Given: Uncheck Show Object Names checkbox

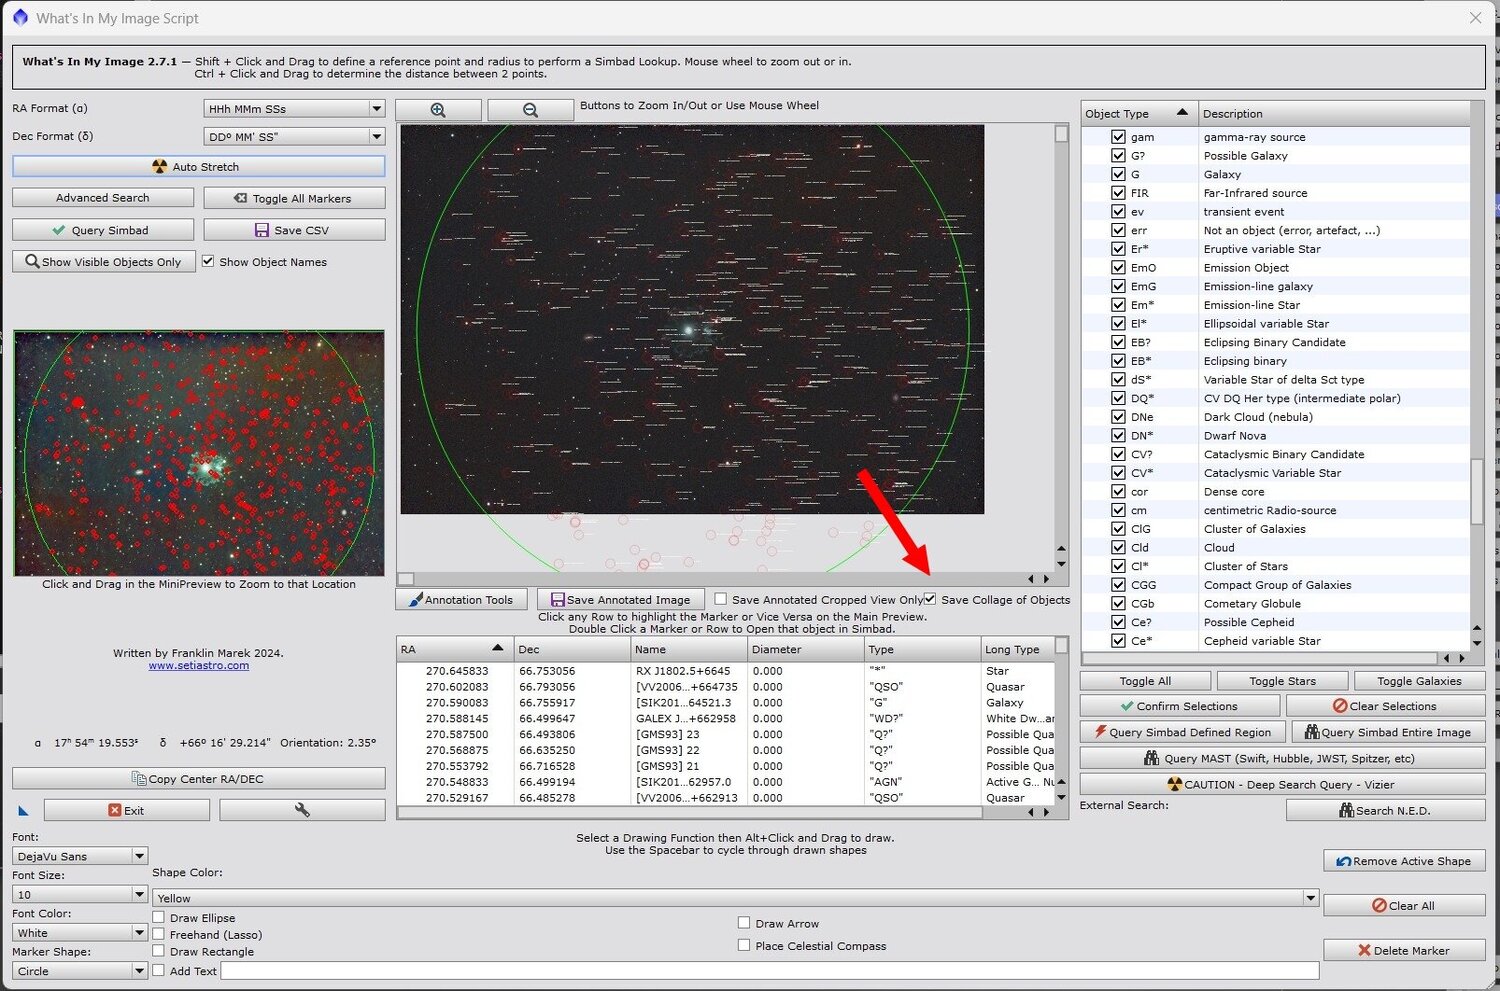Looking at the screenshot, I should point(208,262).
